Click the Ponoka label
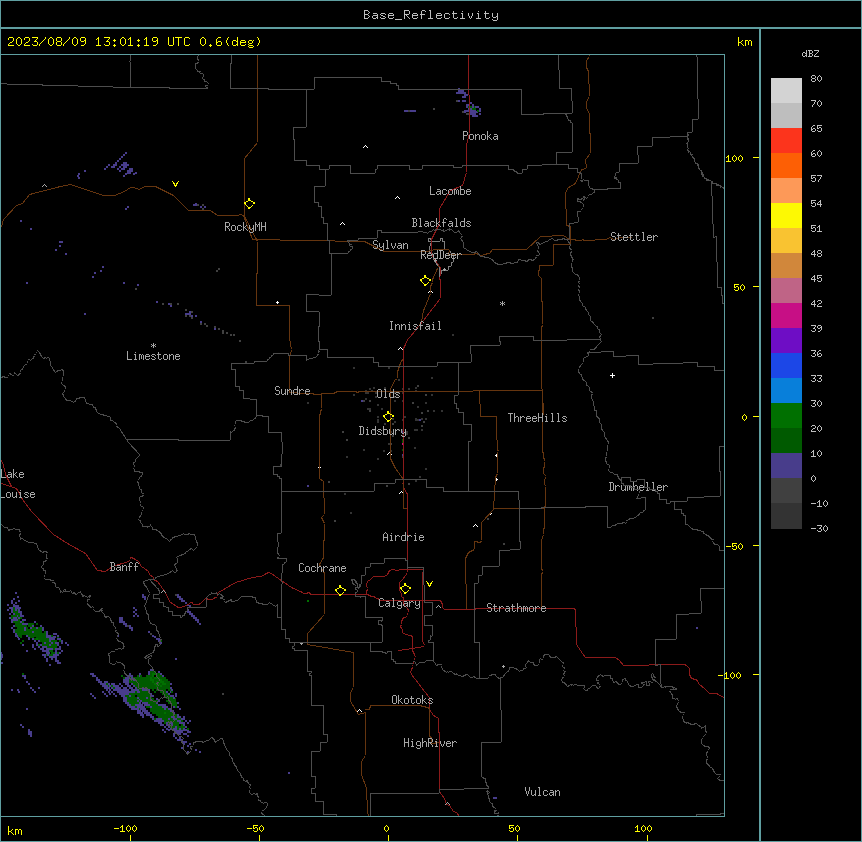The width and height of the screenshot is (862, 842). (x=480, y=136)
